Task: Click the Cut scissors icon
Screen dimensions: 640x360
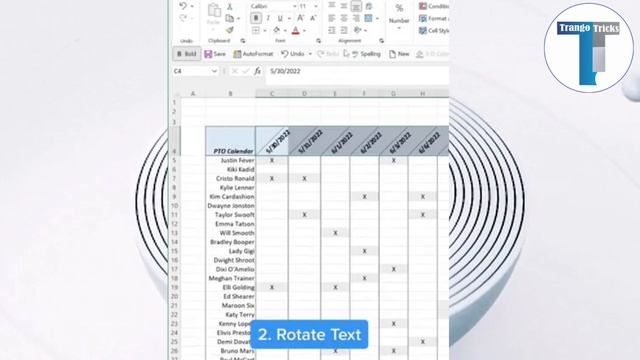Action: [x=230, y=6]
